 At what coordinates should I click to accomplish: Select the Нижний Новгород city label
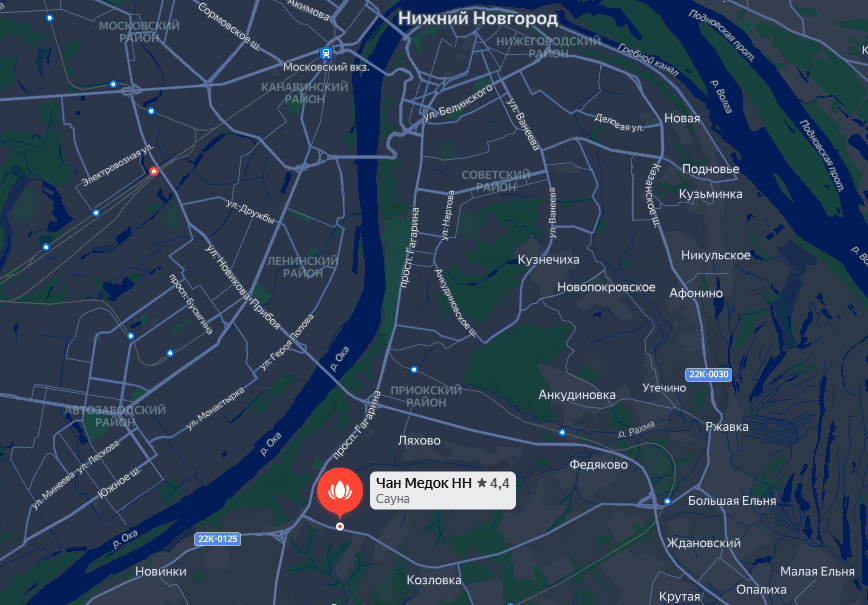[478, 18]
